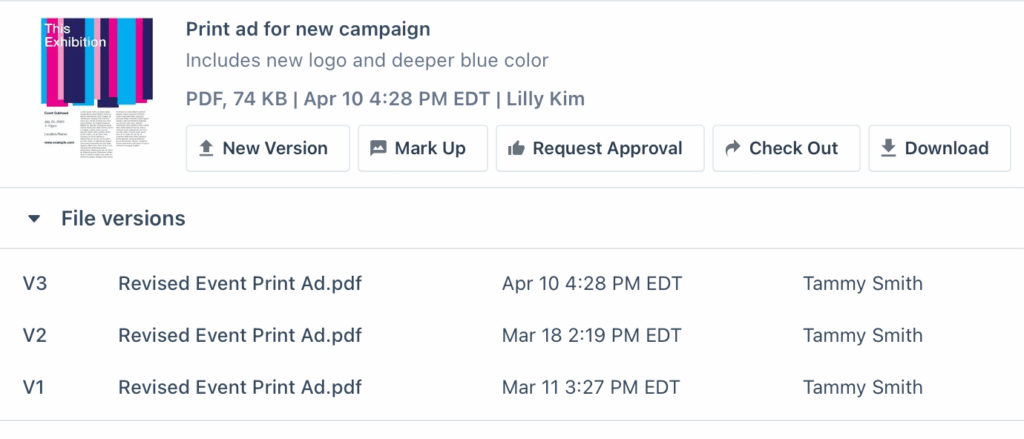Select the V3 version row label
The image size is (1024, 439).
click(x=35, y=284)
